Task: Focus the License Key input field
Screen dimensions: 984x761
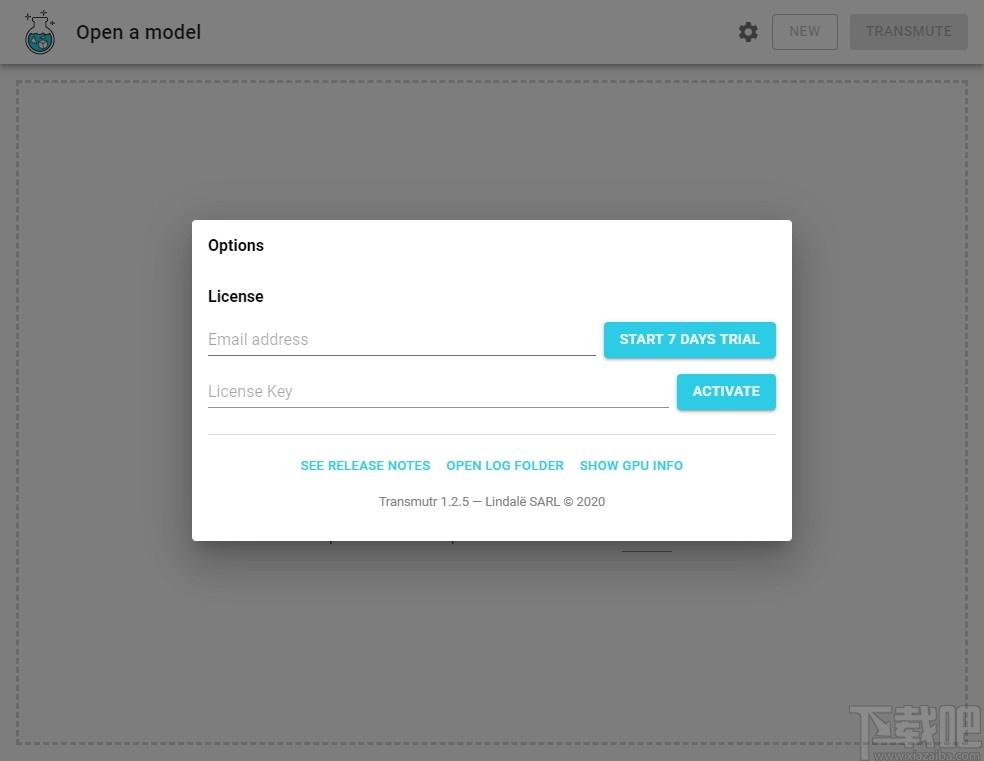Action: click(x=438, y=391)
